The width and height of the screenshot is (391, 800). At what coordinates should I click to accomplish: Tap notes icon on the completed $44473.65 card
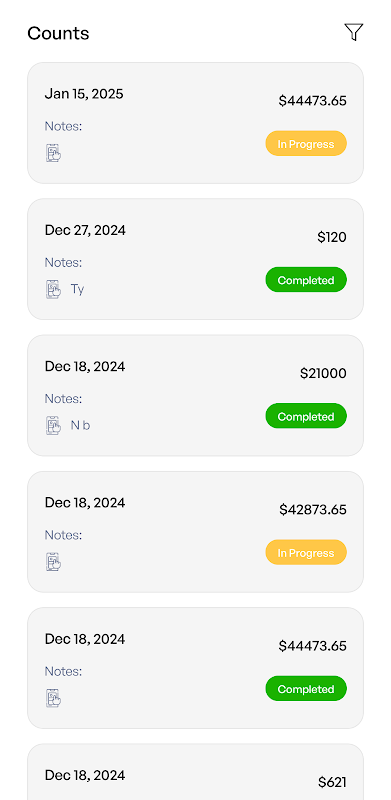click(x=54, y=698)
